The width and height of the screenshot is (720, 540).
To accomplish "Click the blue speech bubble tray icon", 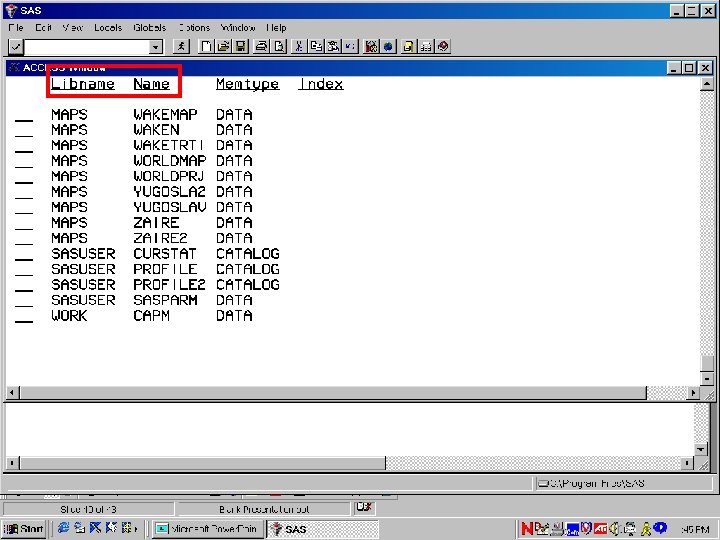I will click(660, 528).
